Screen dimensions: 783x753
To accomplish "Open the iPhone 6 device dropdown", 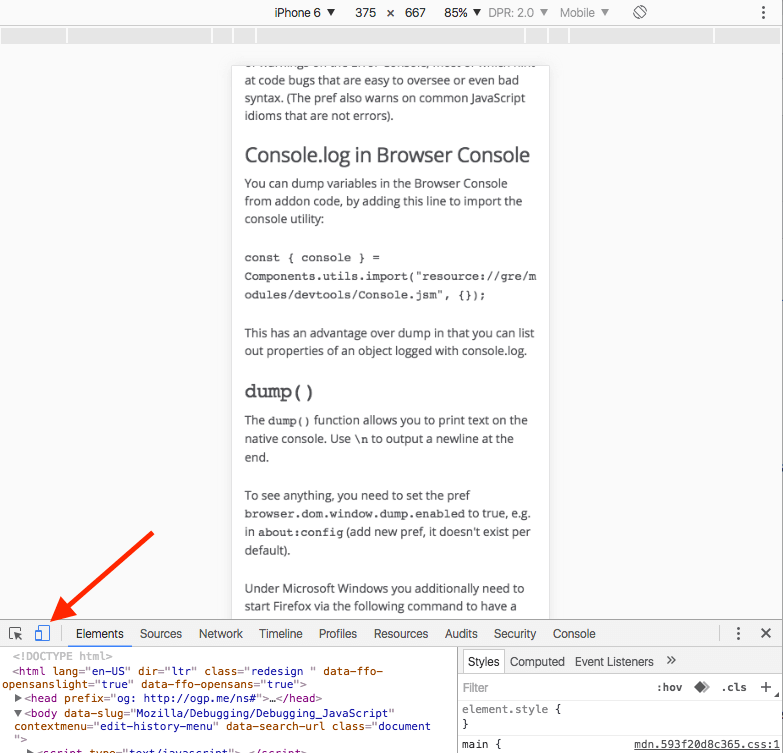I will [305, 12].
